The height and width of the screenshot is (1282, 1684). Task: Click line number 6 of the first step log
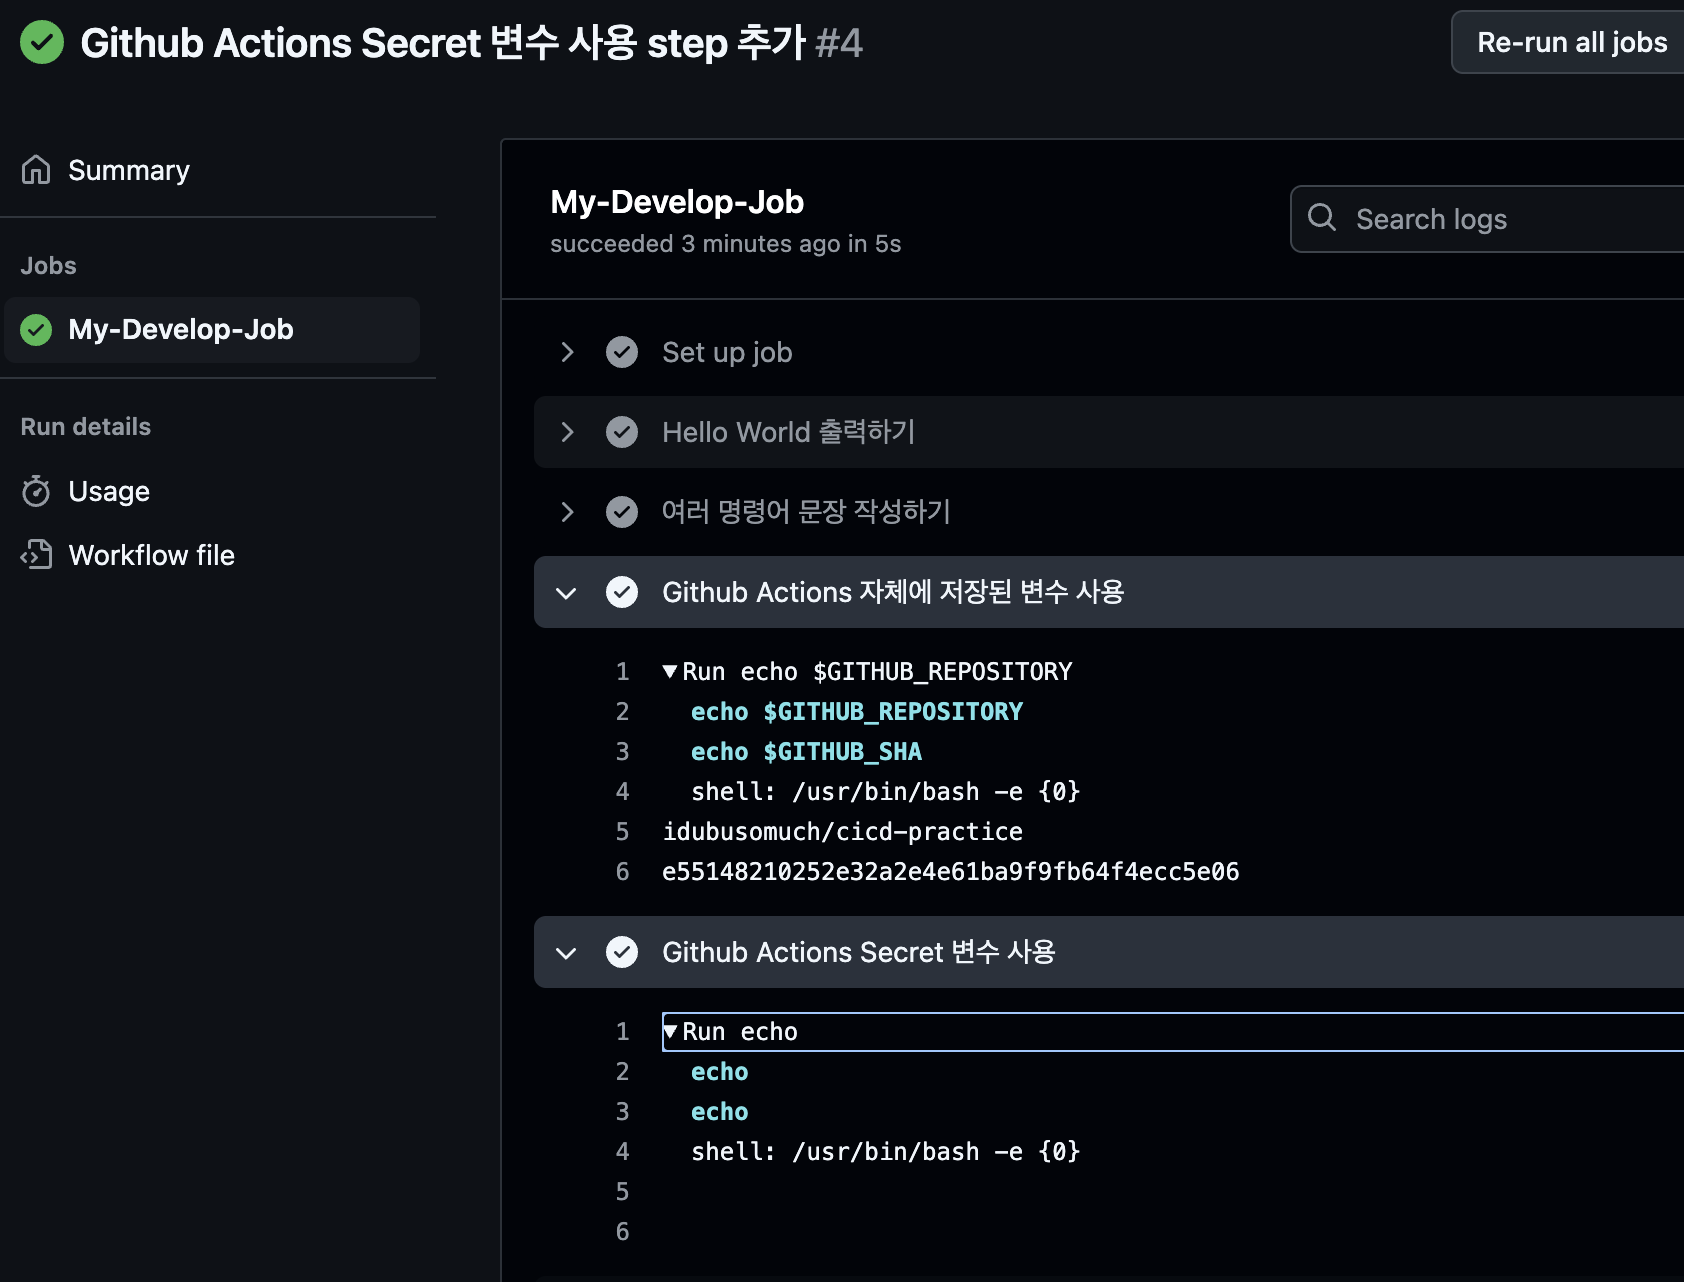click(622, 872)
